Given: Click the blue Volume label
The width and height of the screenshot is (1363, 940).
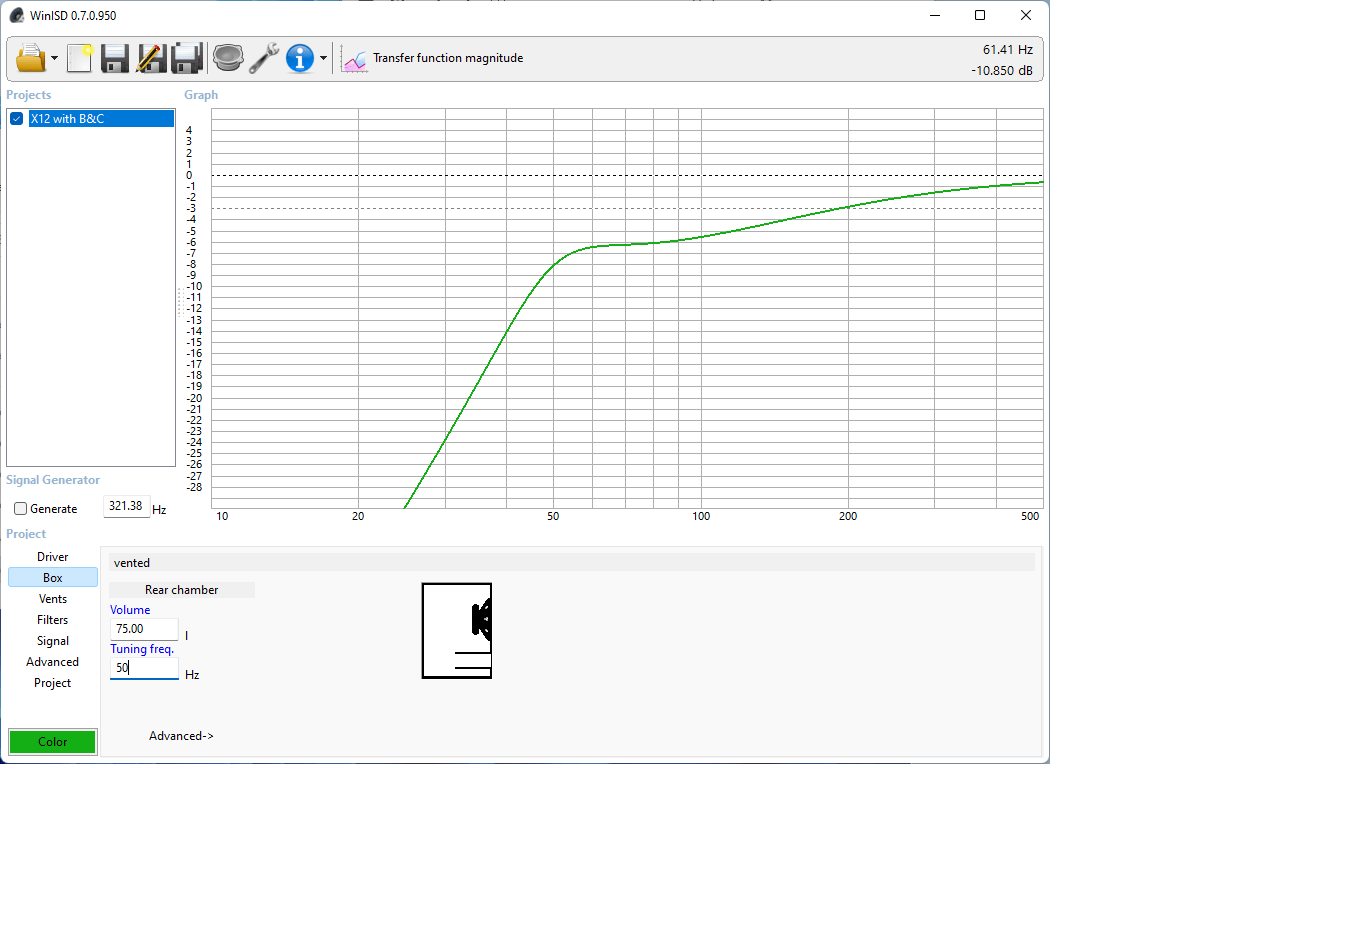Looking at the screenshot, I should 130,610.
